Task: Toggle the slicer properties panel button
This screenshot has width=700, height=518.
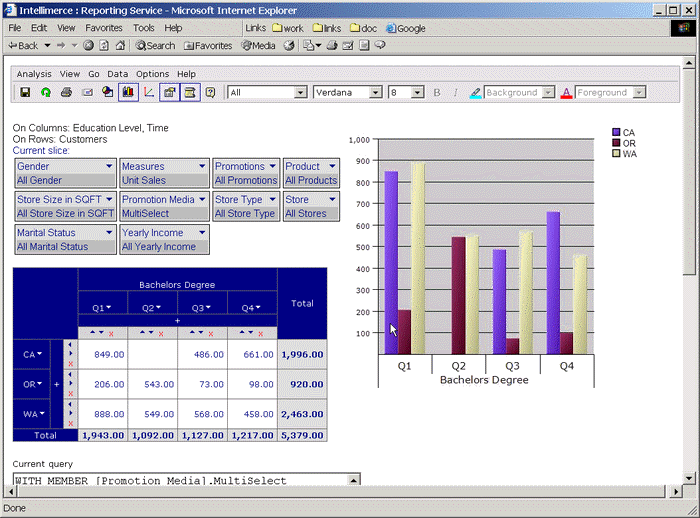Action: [x=169, y=92]
